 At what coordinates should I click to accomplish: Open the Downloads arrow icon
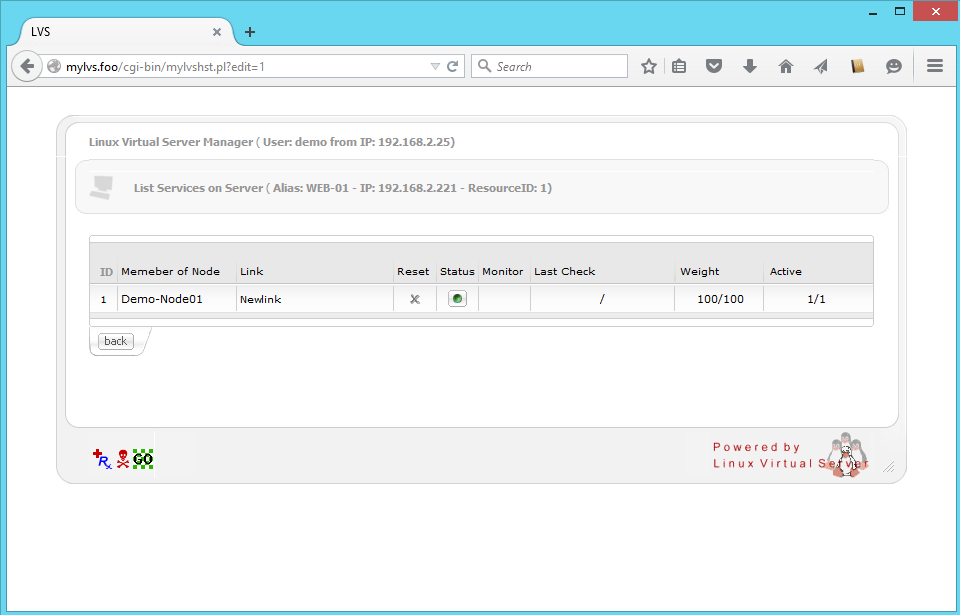[749, 66]
